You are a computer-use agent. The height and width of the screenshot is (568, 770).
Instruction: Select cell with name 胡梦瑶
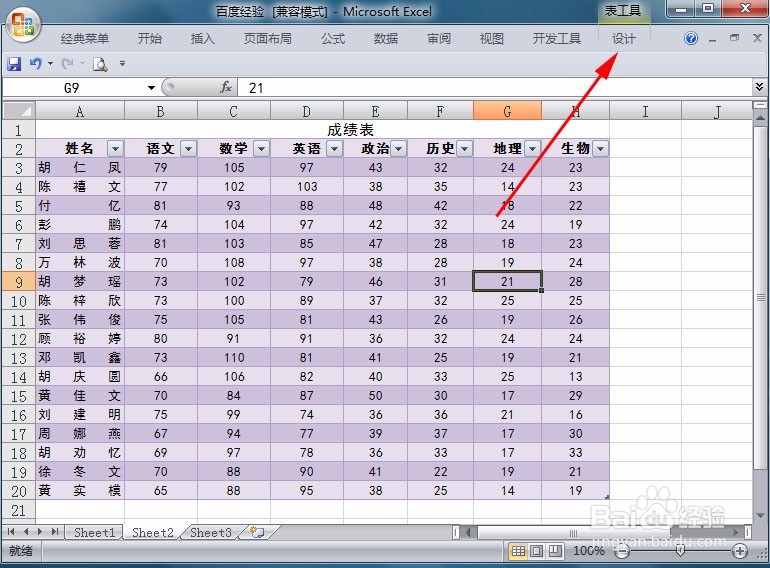click(x=80, y=282)
